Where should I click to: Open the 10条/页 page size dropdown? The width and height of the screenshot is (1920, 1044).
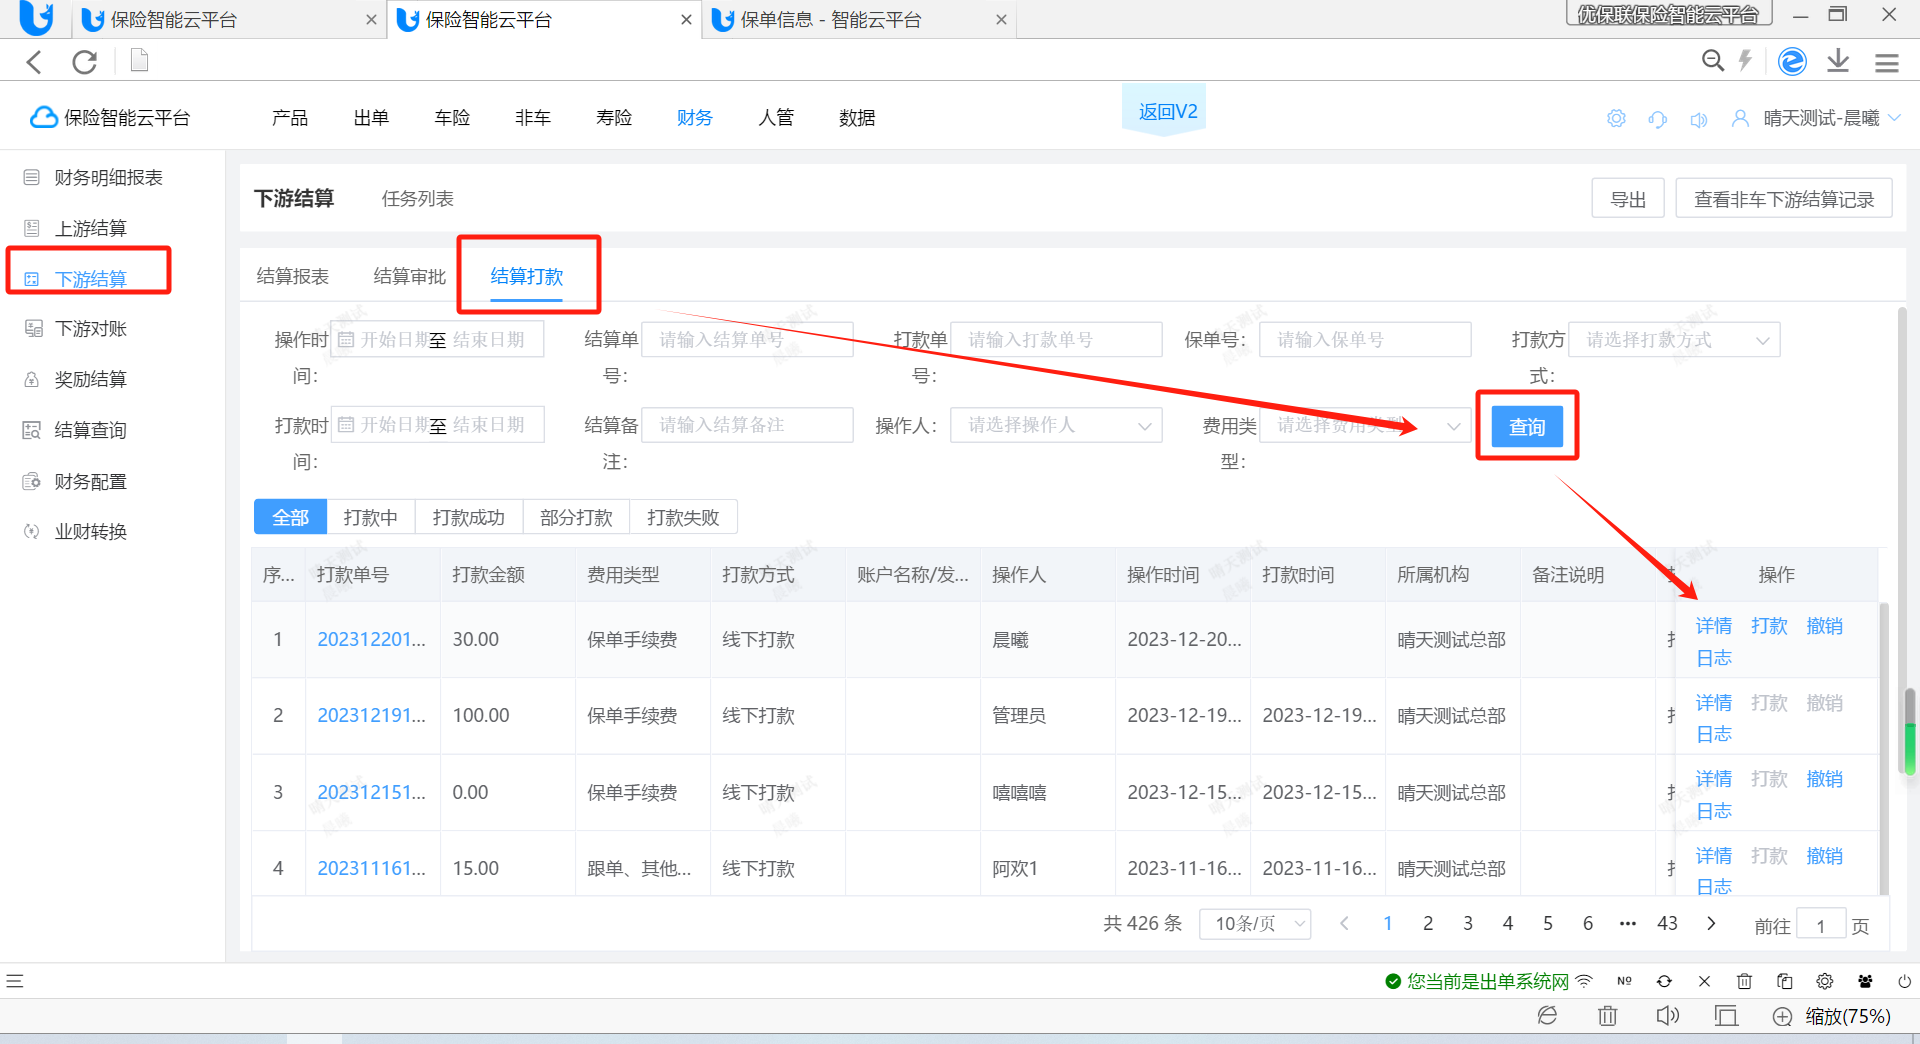tap(1255, 924)
